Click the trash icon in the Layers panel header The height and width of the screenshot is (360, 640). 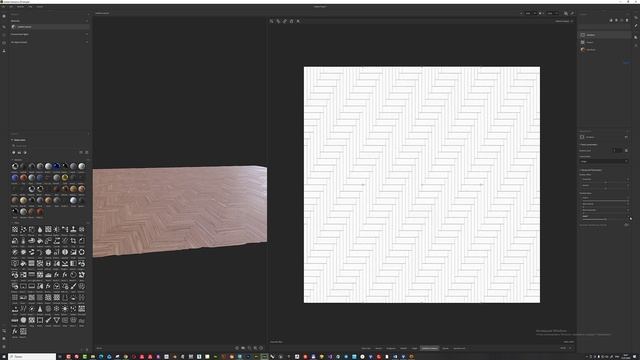click(627, 20)
